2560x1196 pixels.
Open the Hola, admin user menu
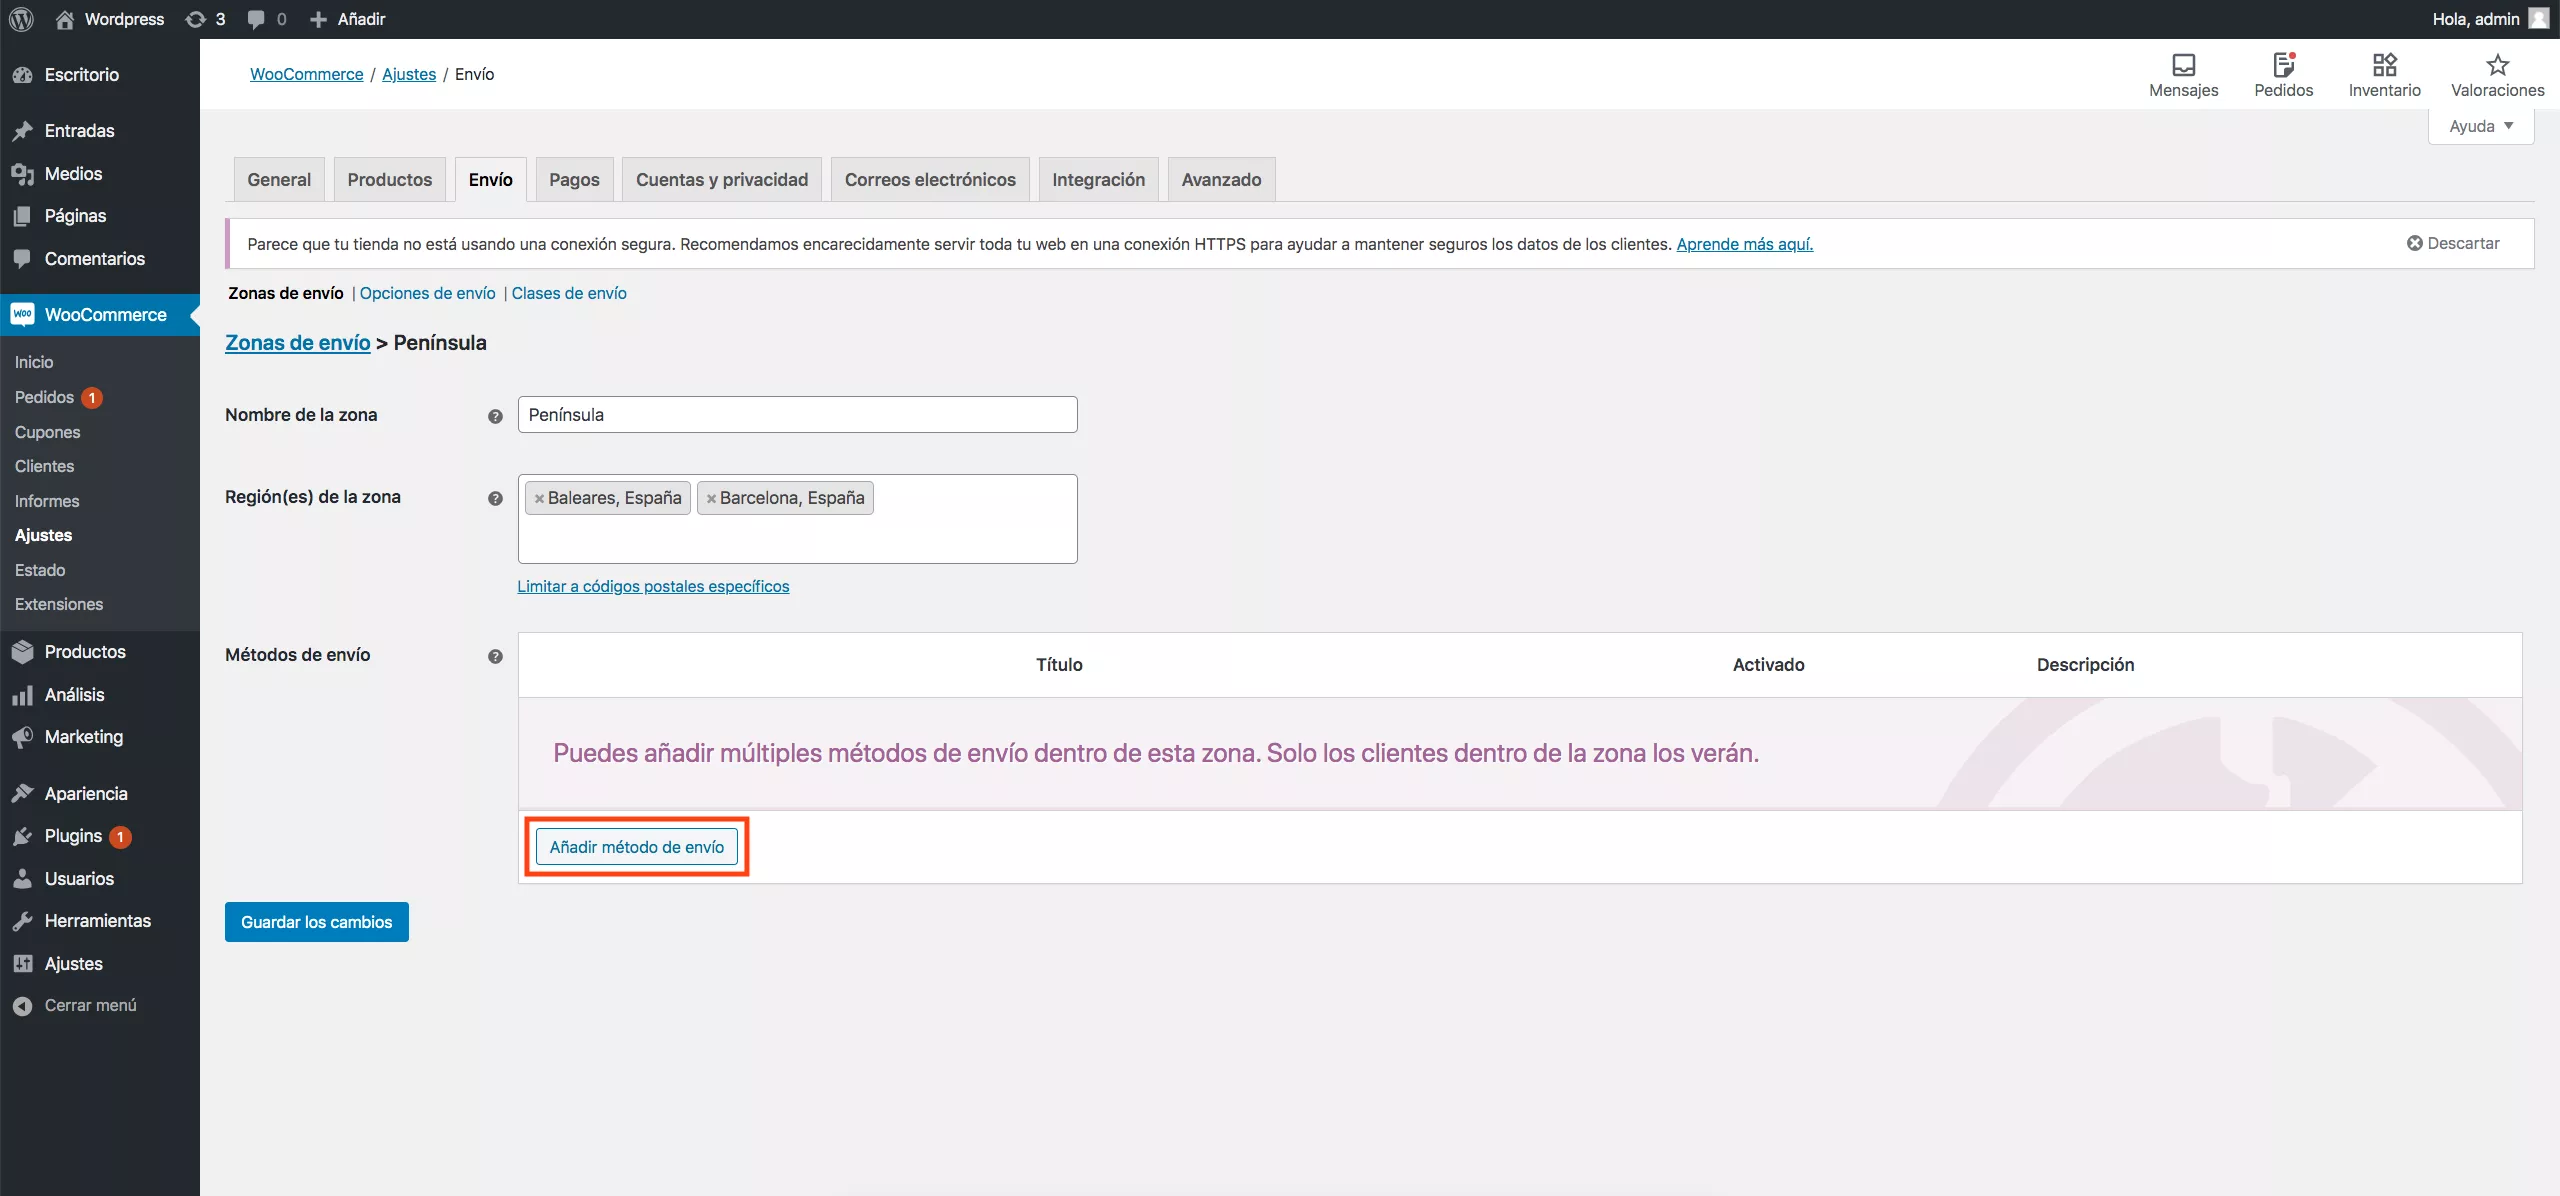pos(2489,19)
